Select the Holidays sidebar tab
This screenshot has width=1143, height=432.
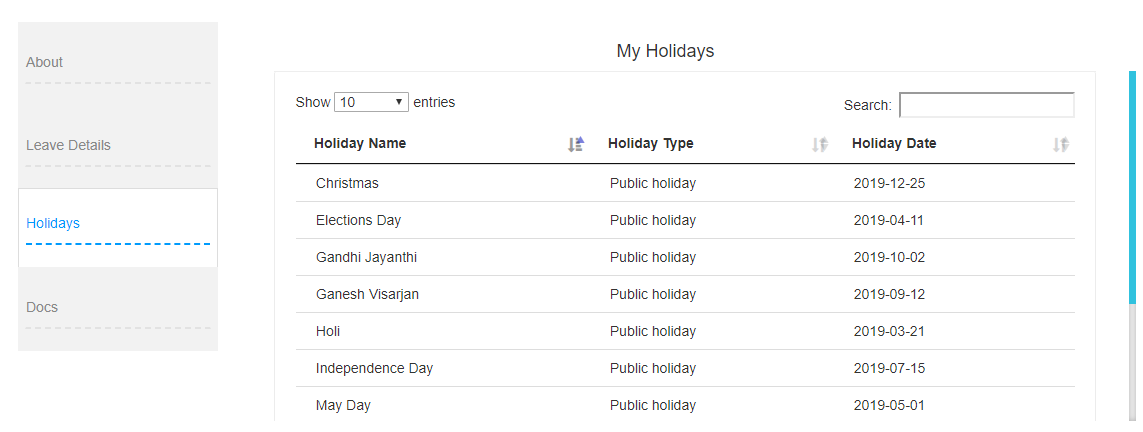coord(53,223)
